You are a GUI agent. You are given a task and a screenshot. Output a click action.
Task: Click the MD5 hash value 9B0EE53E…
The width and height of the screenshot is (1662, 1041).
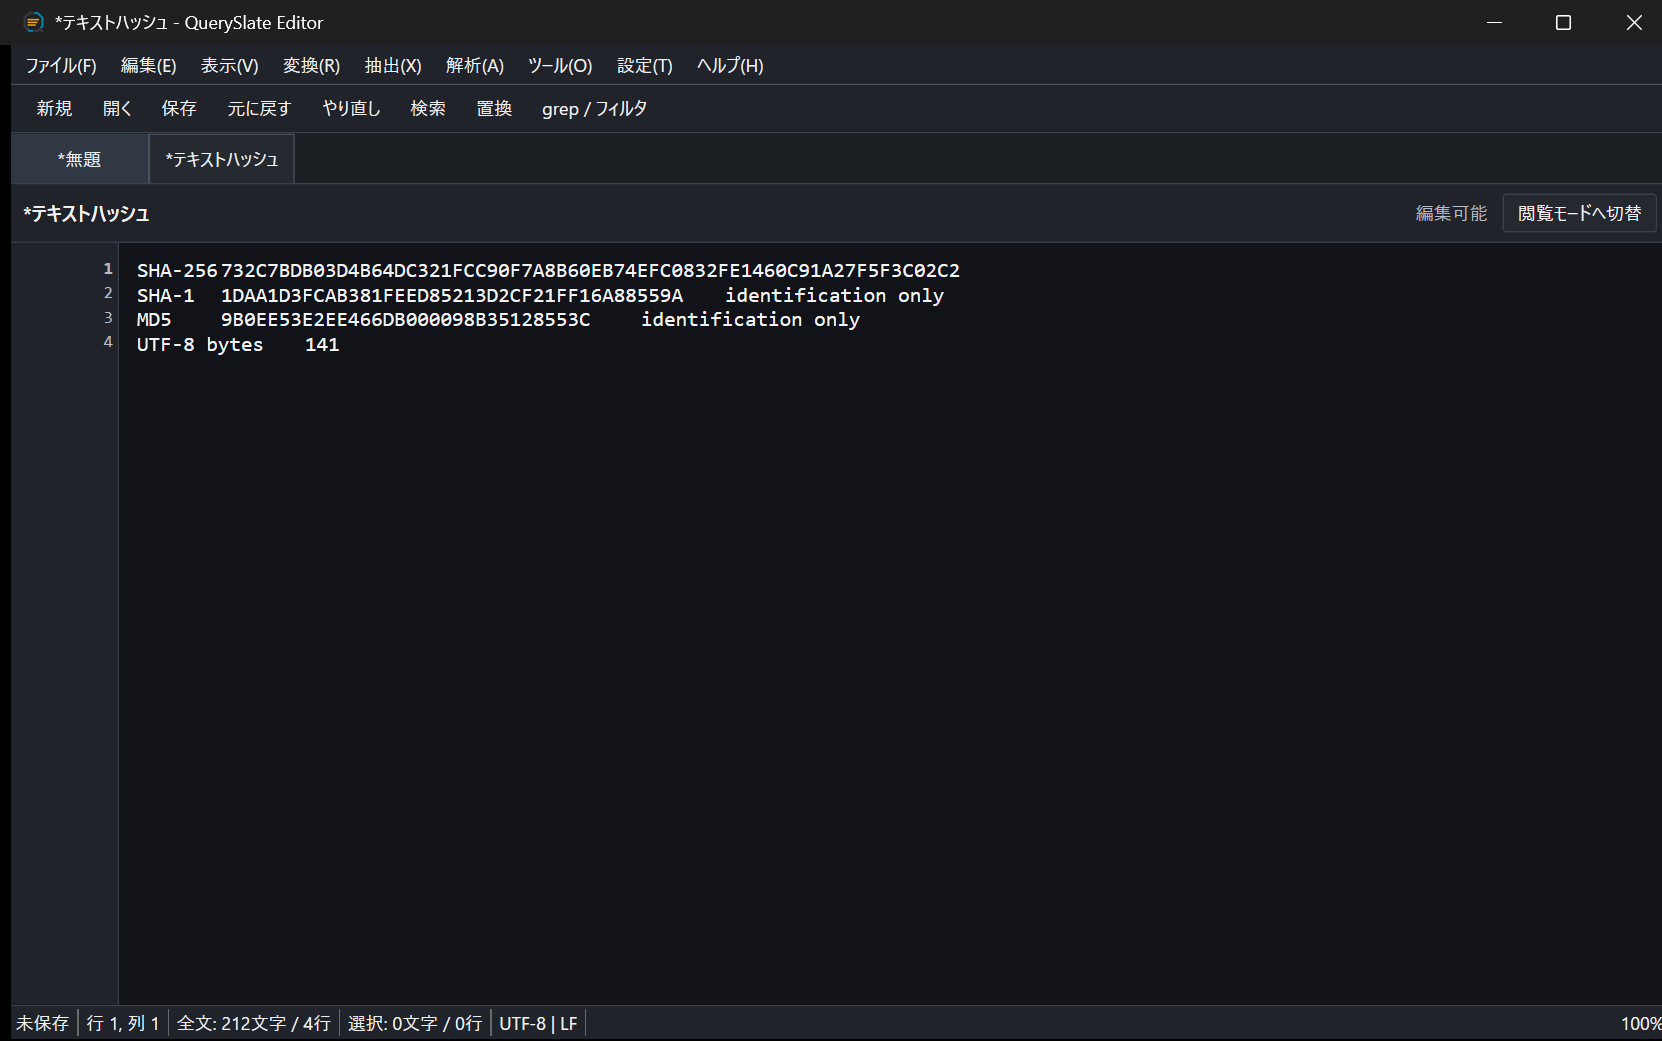[405, 320]
